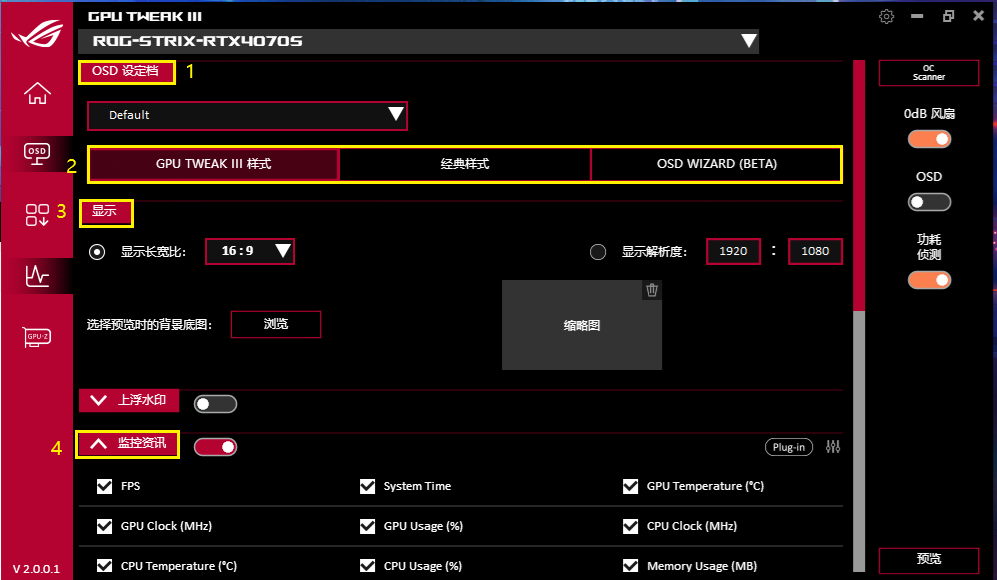Screen dimensions: 997x580
Task: Click the 缩略图 thumbnail preview box
Action: click(x=582, y=325)
